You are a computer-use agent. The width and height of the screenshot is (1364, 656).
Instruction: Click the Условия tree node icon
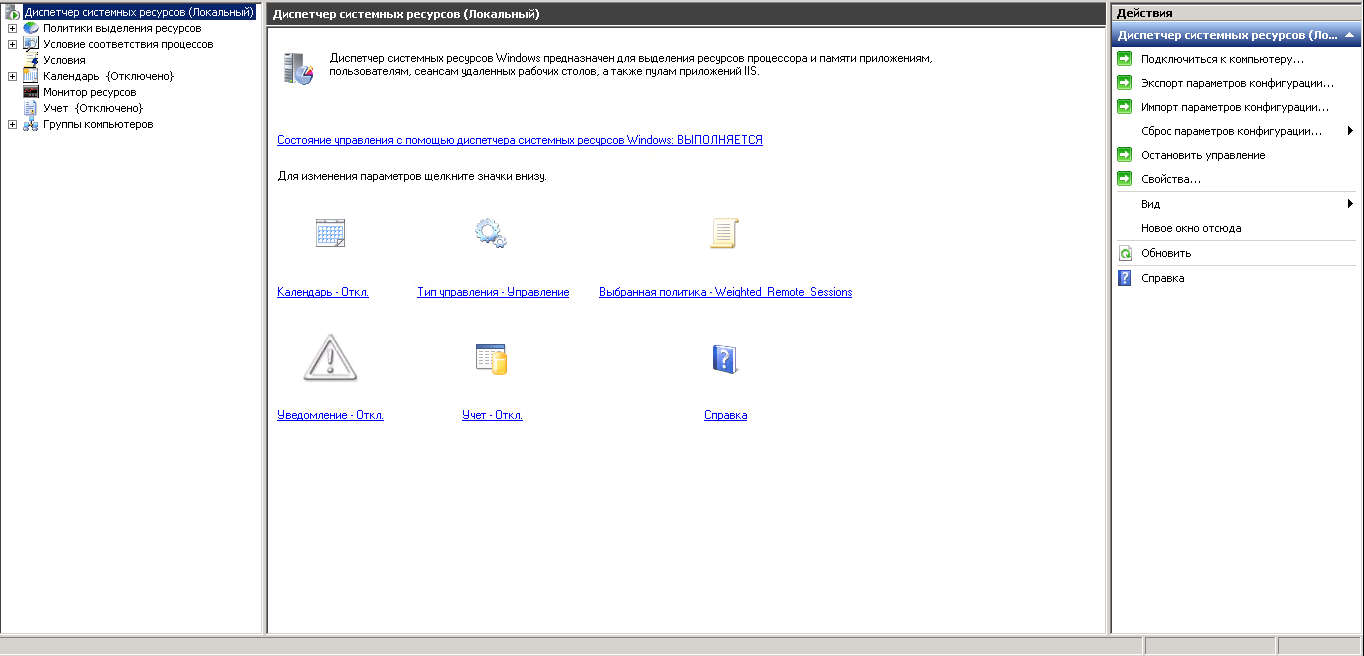point(31,60)
